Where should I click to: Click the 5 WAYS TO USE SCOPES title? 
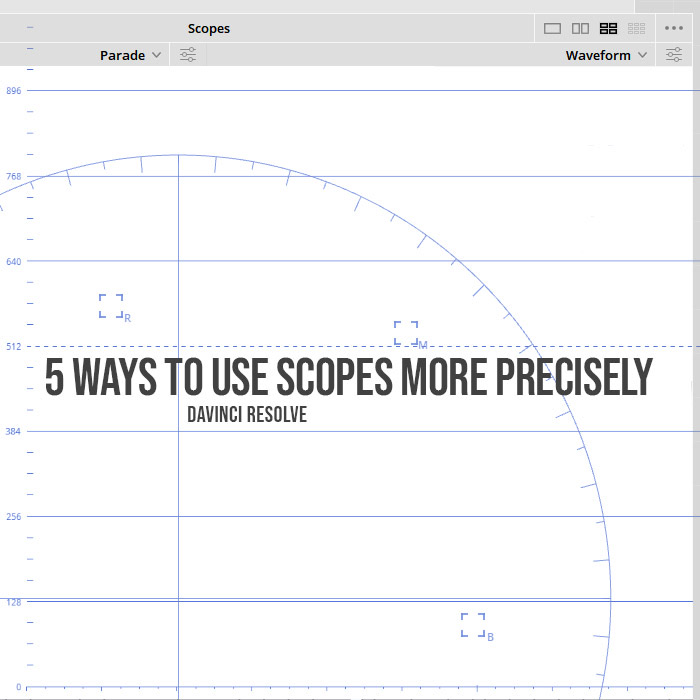point(349,377)
